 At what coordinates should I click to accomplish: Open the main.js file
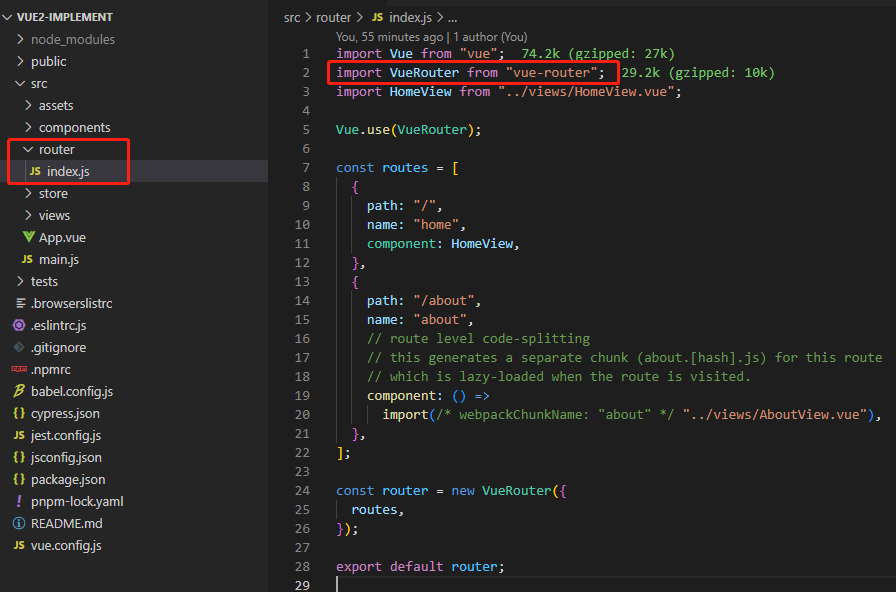pos(134,259)
